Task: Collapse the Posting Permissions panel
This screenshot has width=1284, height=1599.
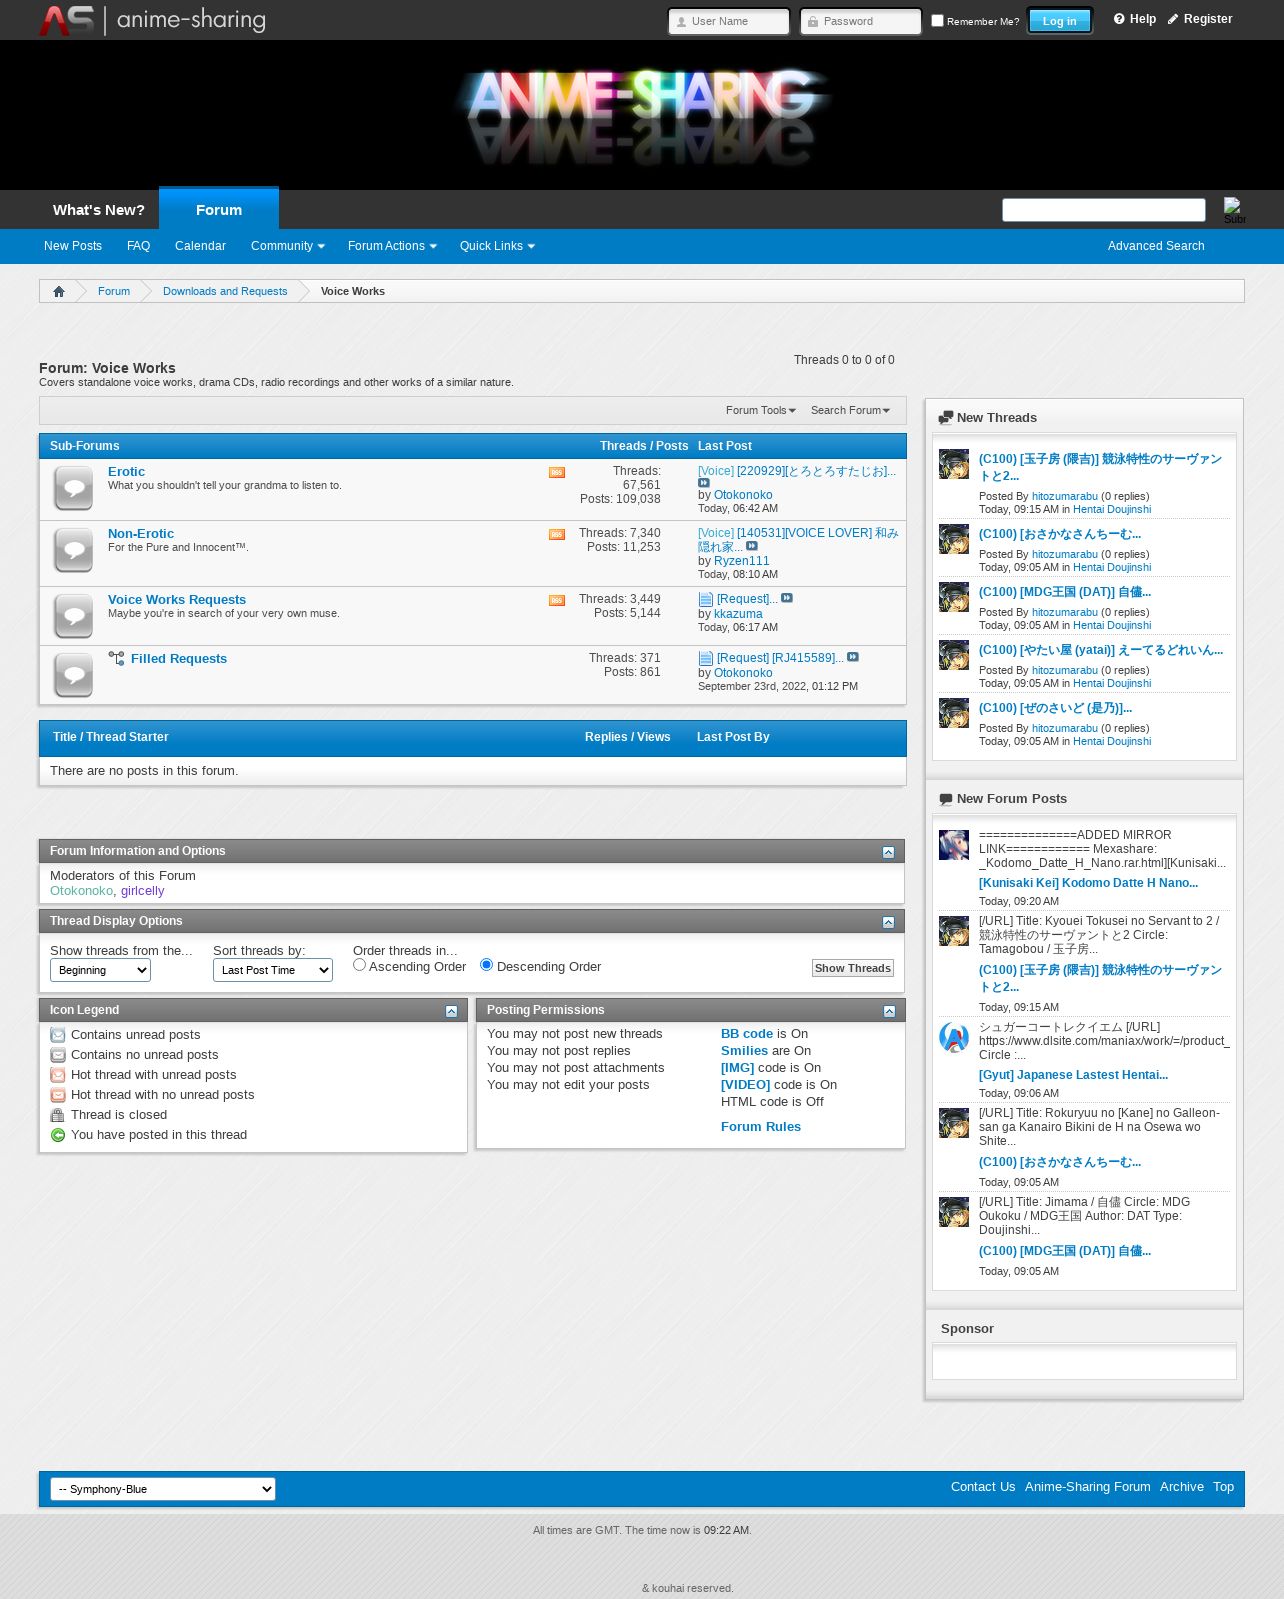Action: pyautogui.click(x=889, y=1011)
